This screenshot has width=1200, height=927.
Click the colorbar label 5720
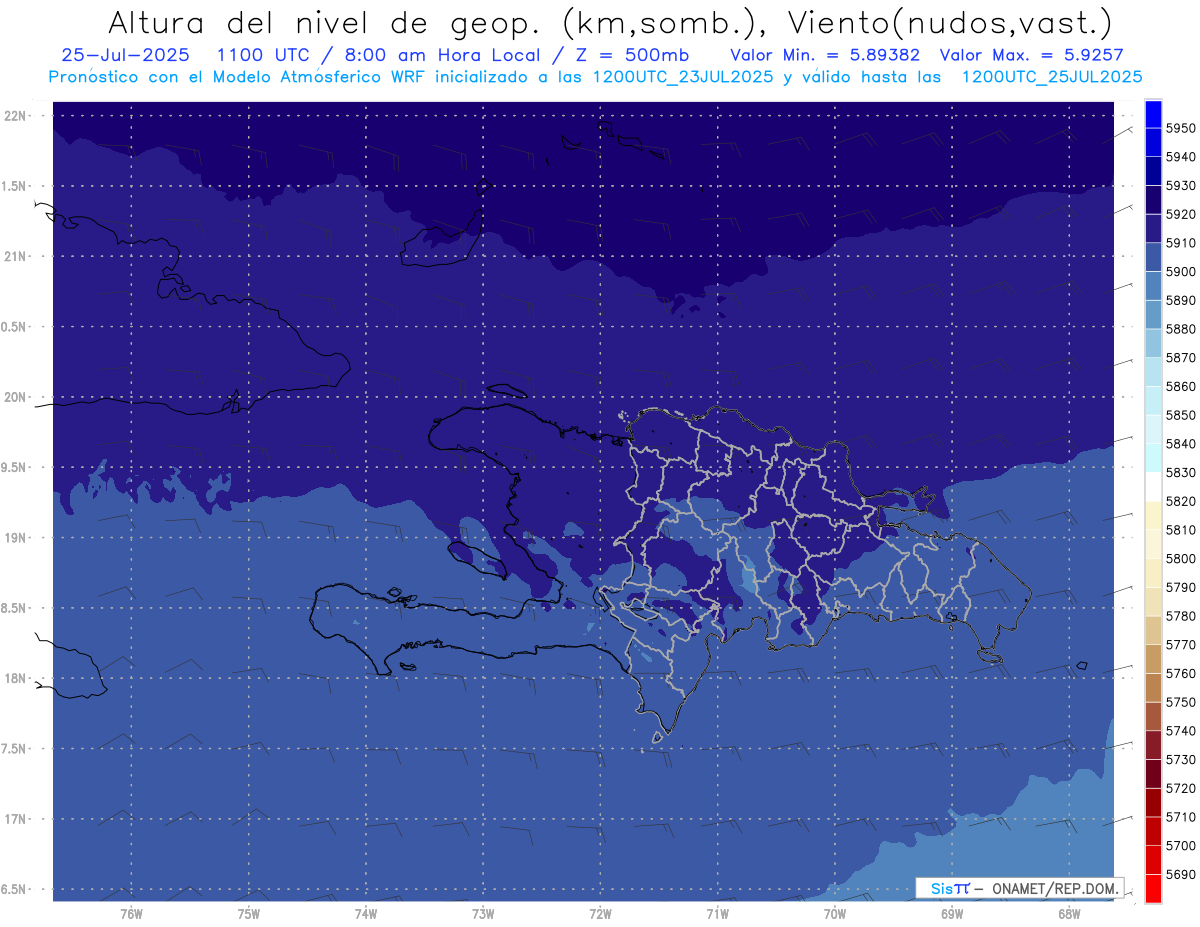click(1180, 789)
